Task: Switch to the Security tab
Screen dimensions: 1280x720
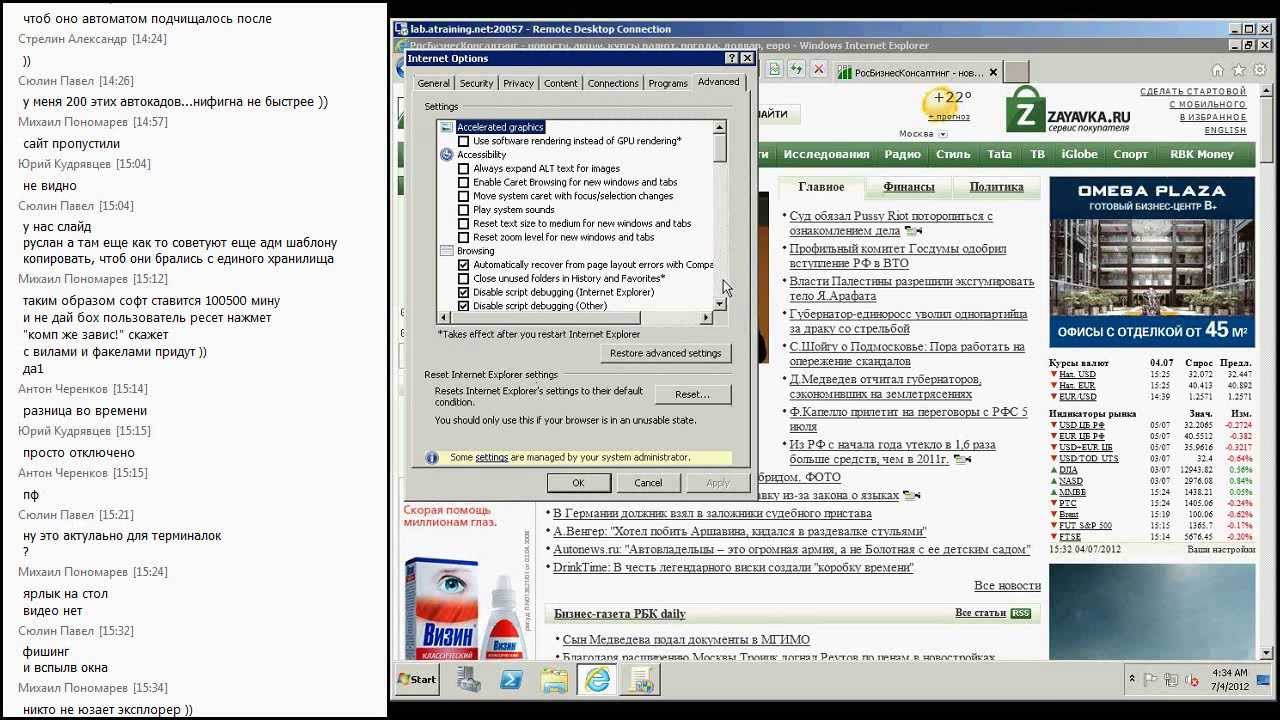Action: tap(476, 84)
